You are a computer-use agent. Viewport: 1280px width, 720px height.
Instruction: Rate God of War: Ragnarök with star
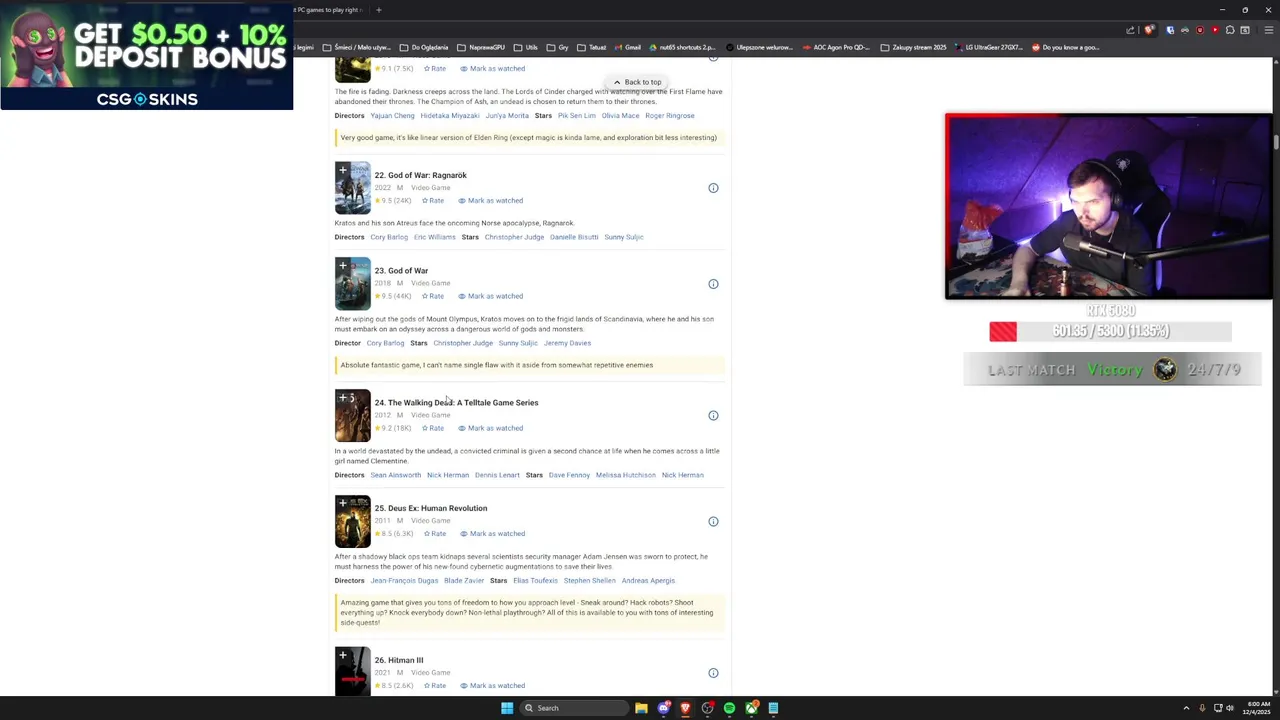(x=433, y=201)
